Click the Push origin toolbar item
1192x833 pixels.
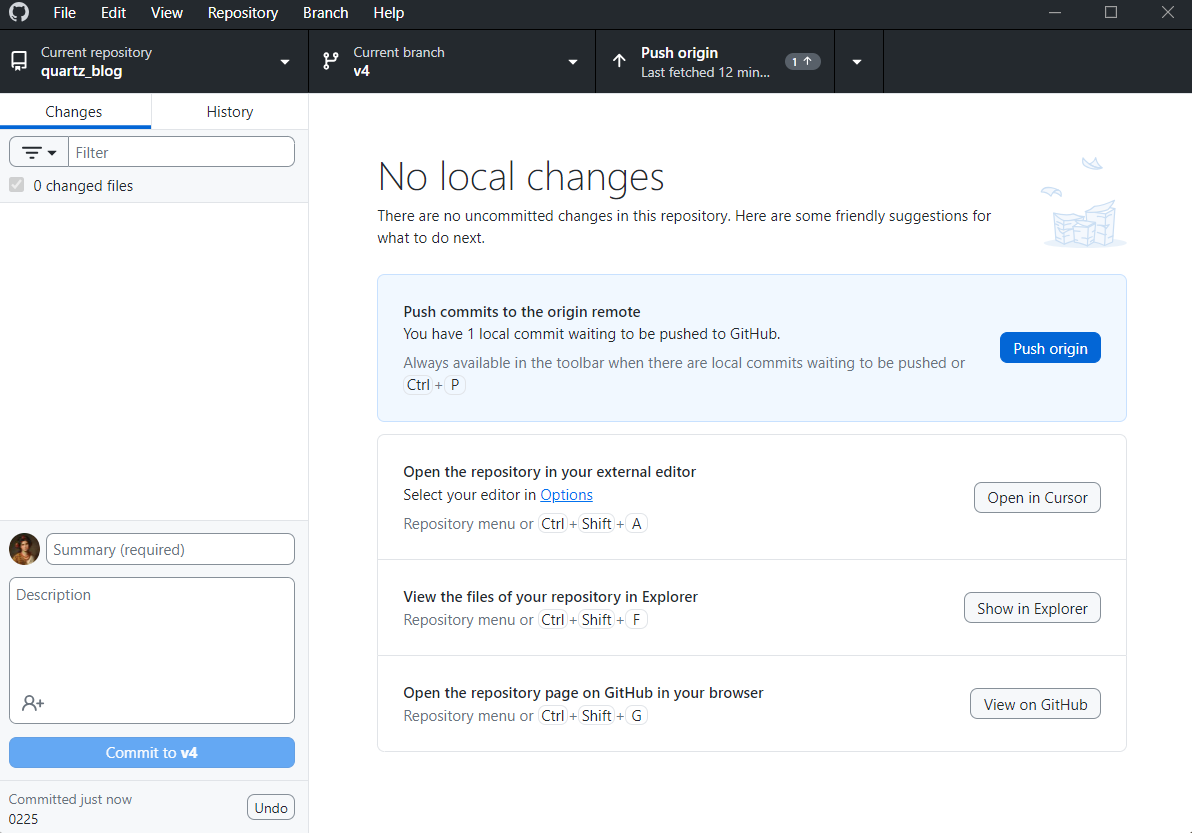click(715, 62)
